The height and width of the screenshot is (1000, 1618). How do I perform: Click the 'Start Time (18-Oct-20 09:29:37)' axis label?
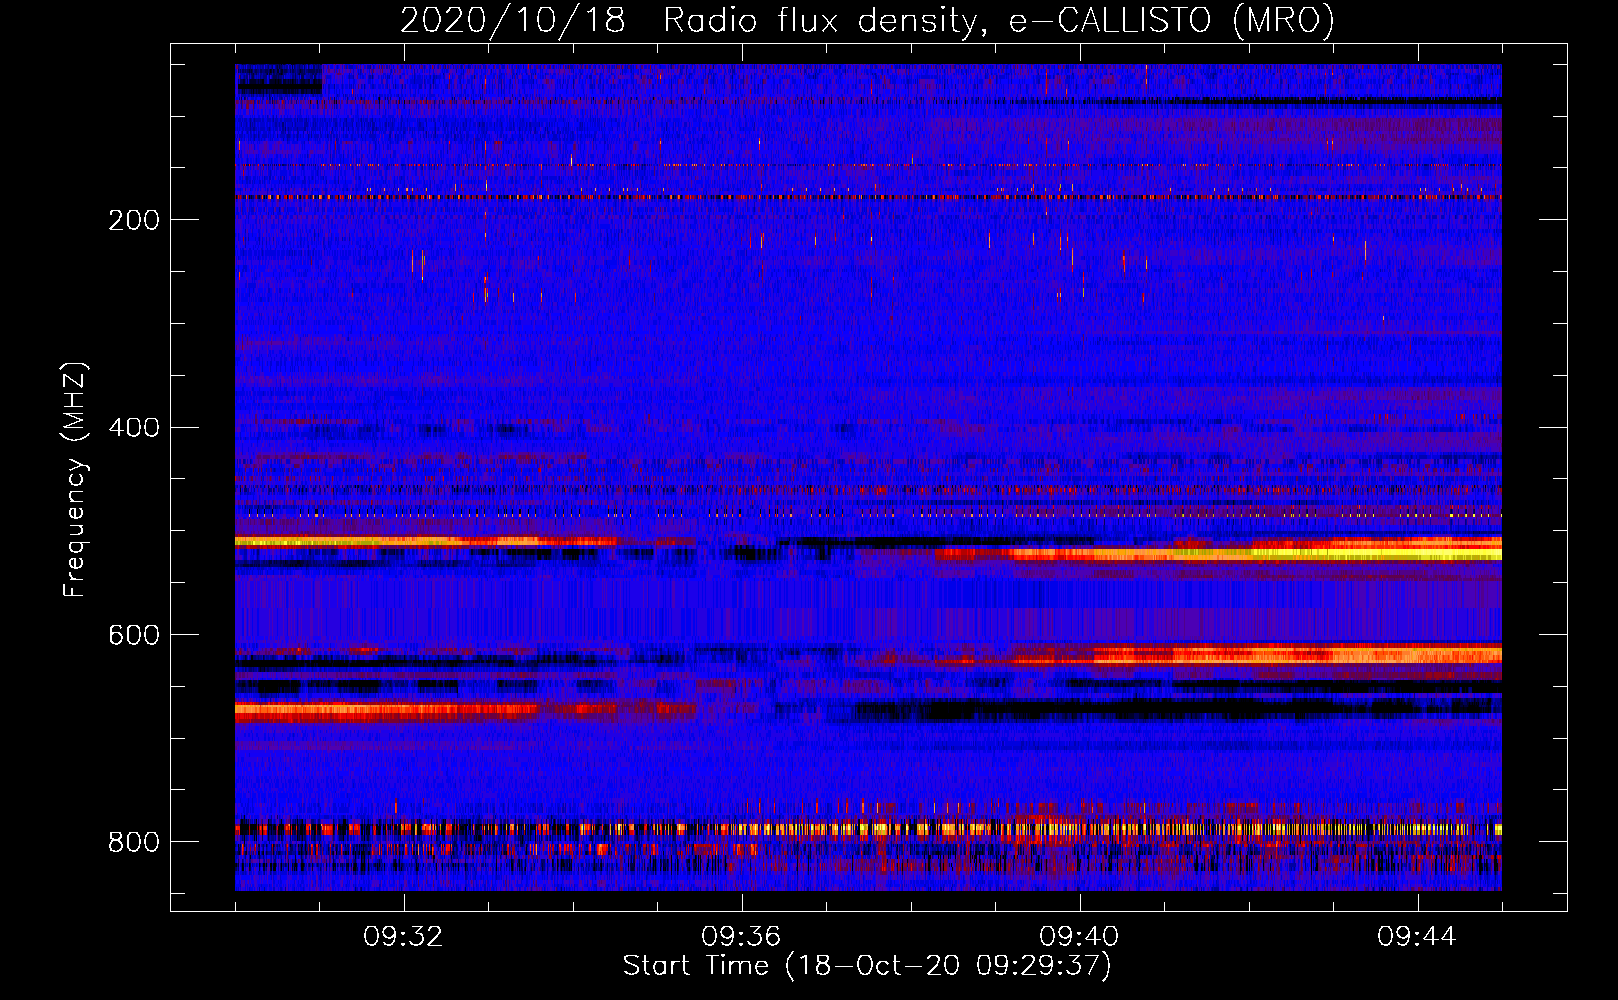[x=867, y=966]
